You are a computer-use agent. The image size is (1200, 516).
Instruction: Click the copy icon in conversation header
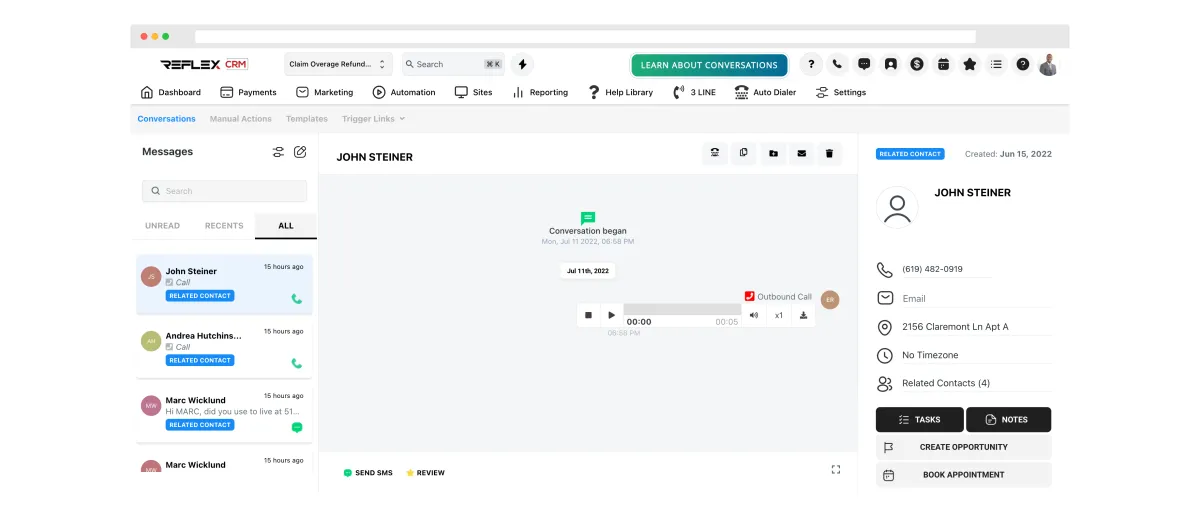743,153
